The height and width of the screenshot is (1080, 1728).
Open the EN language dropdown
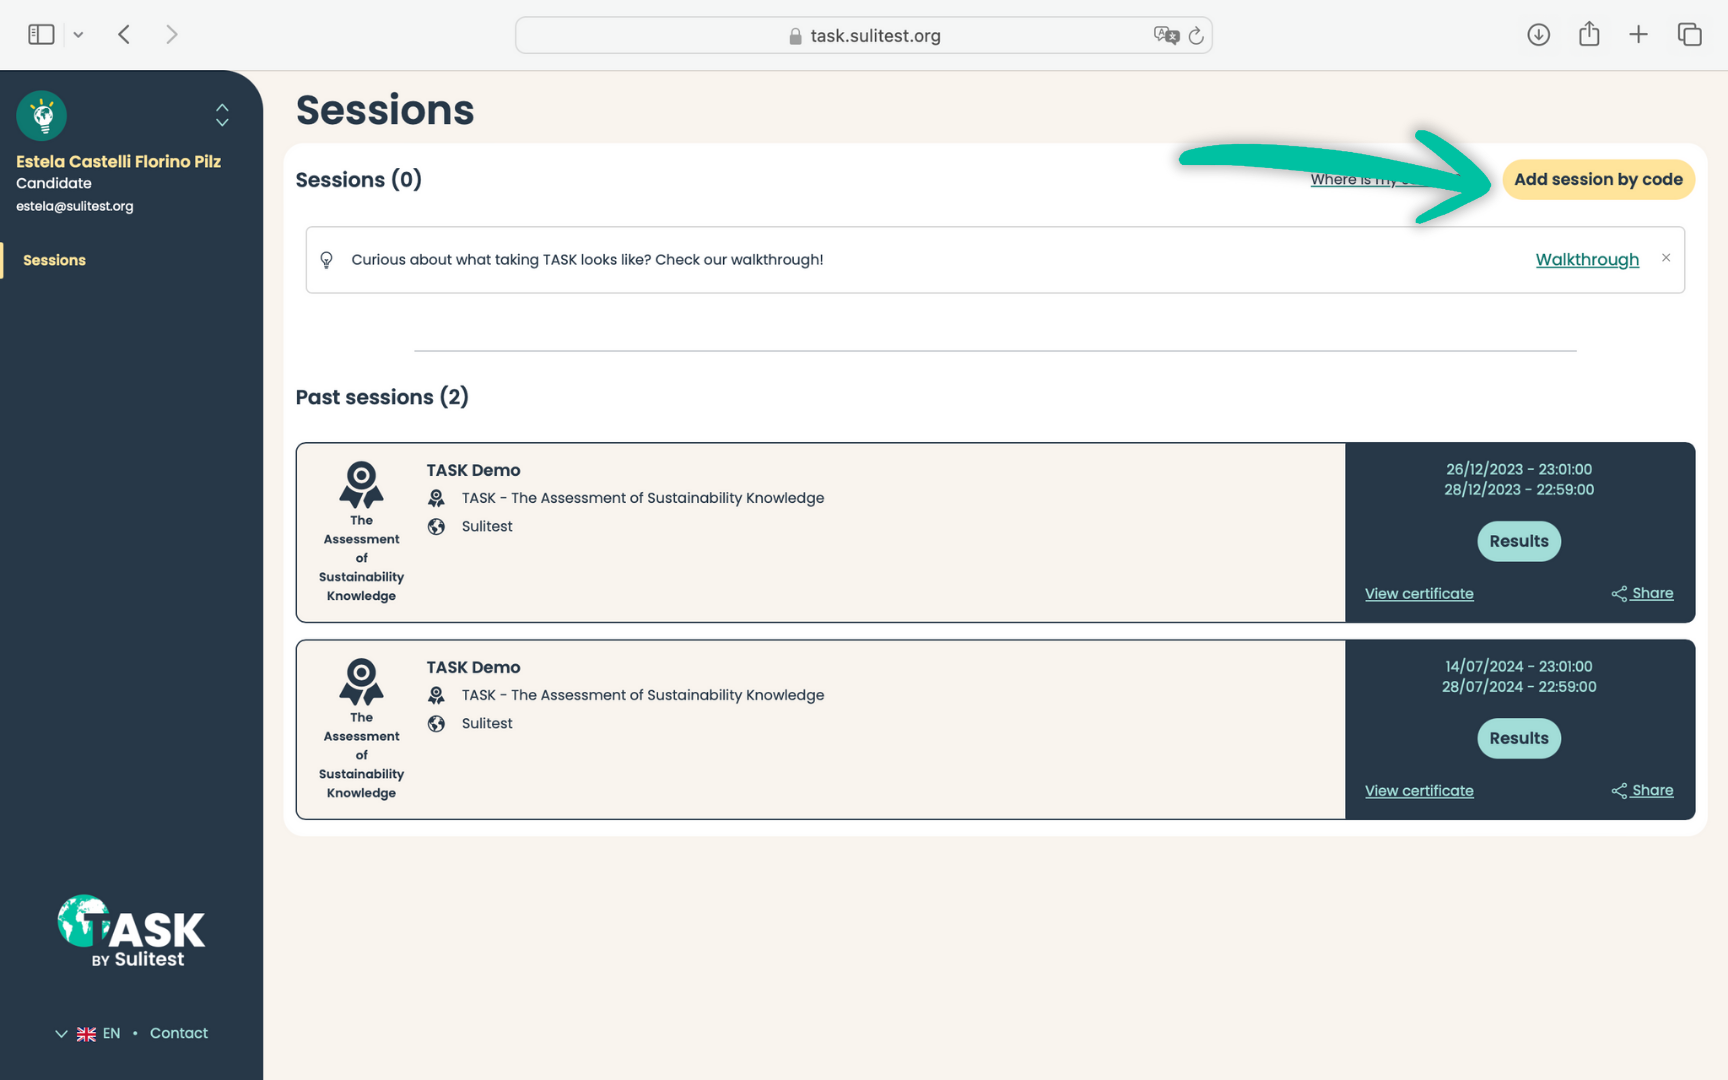tap(88, 1034)
